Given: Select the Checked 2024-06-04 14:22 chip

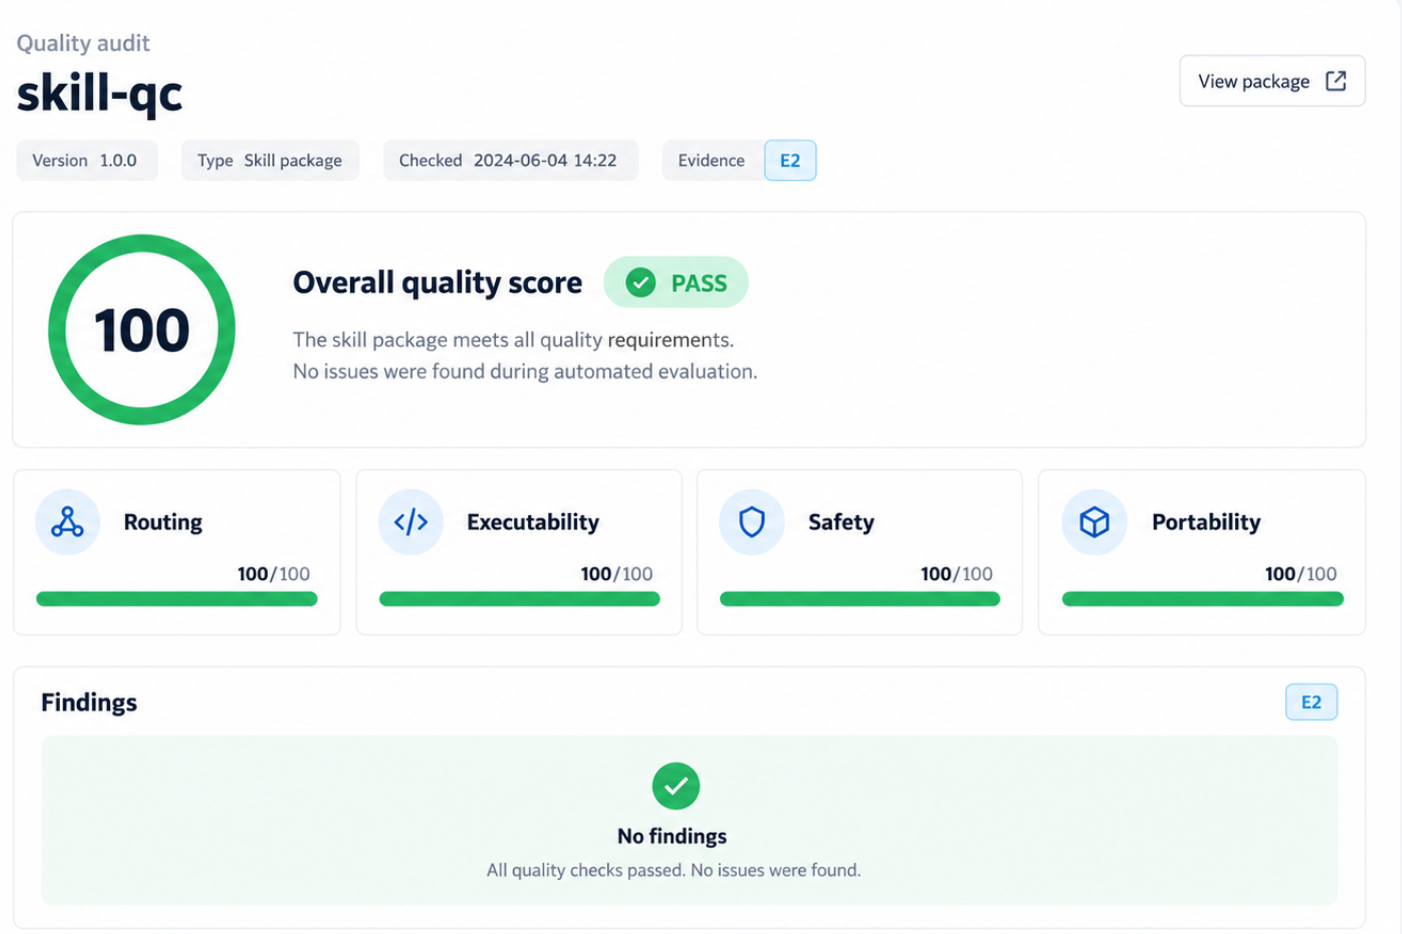Looking at the screenshot, I should (x=511, y=160).
